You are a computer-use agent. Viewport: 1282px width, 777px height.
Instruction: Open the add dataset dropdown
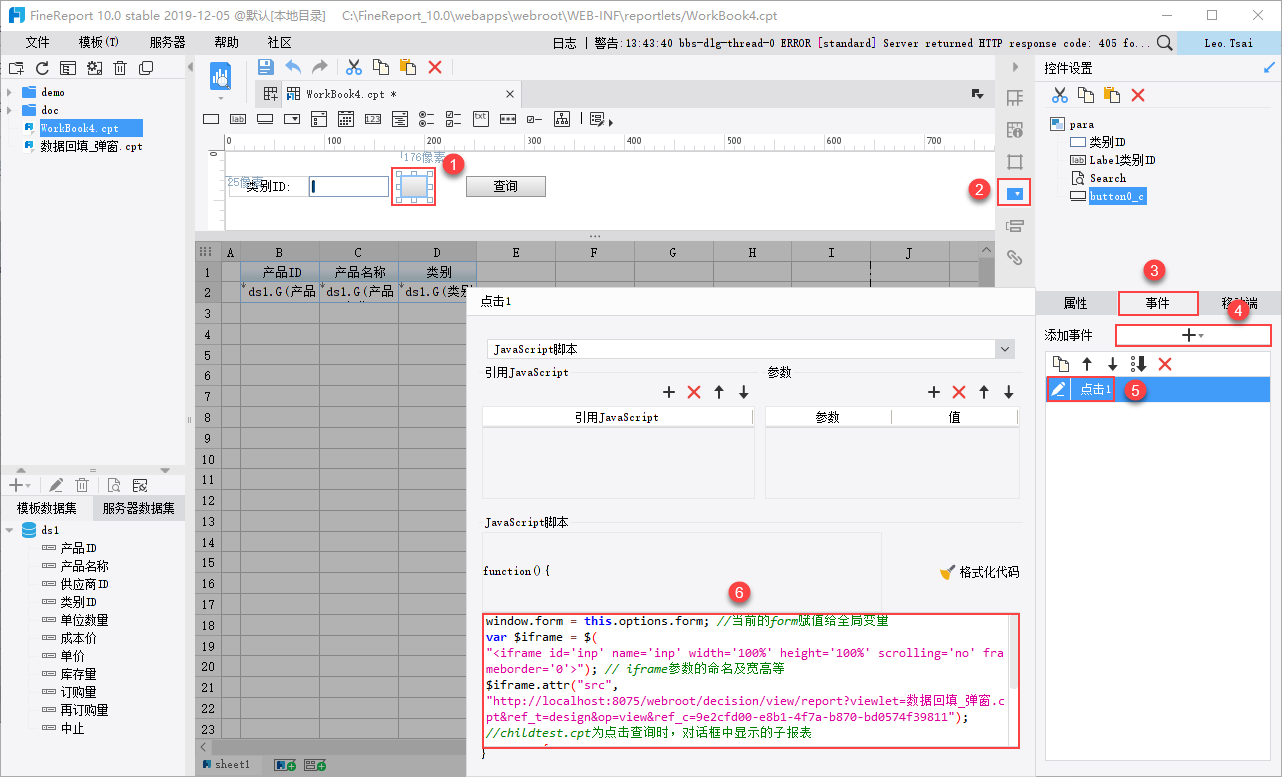pos(19,485)
